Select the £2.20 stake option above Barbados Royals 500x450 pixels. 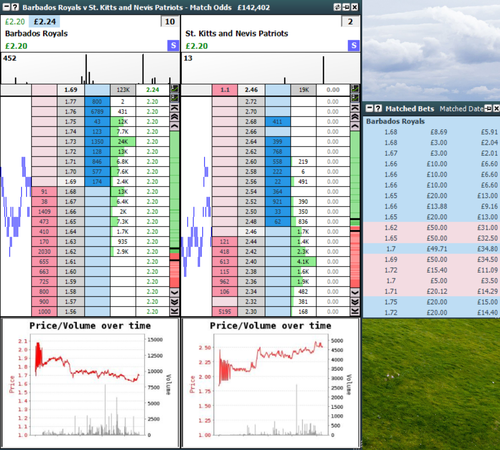point(15,22)
